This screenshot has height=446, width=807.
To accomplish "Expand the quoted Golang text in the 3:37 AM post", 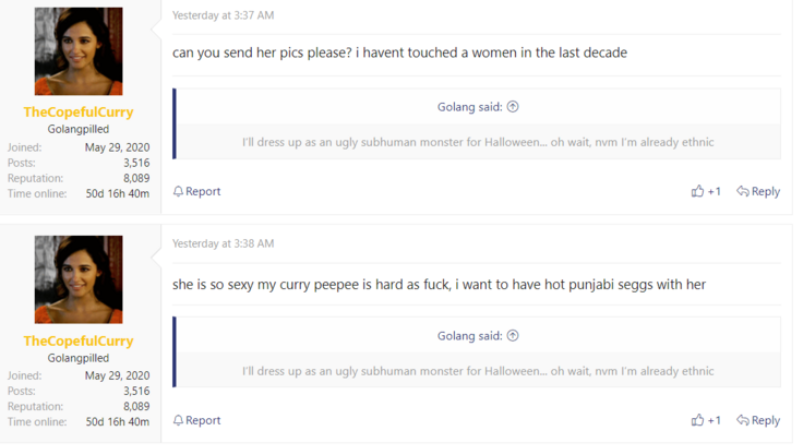I will pos(478,142).
